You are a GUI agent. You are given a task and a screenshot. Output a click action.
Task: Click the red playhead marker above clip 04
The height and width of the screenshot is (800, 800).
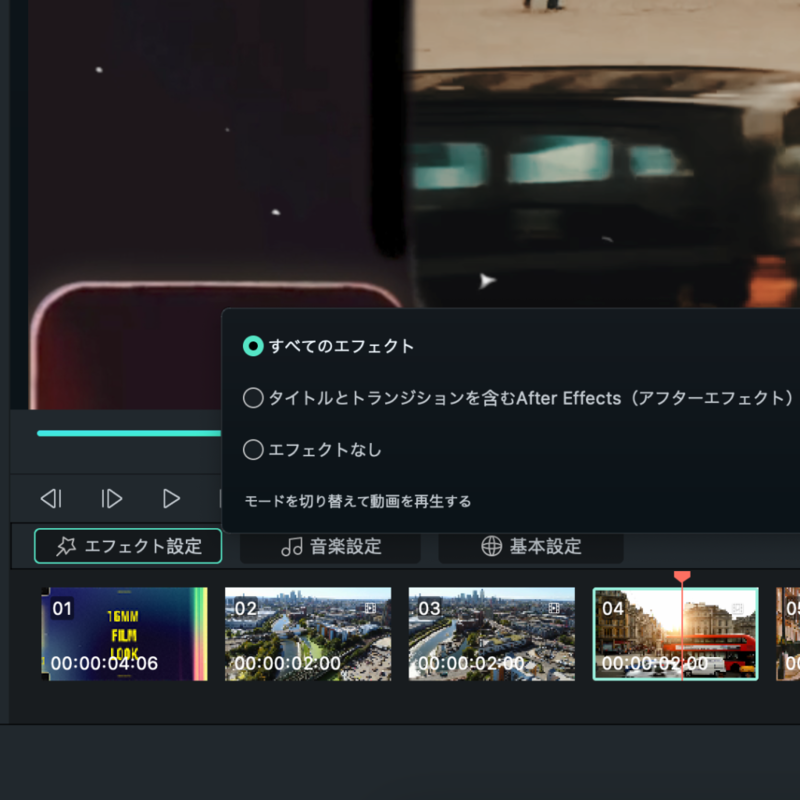[x=682, y=577]
